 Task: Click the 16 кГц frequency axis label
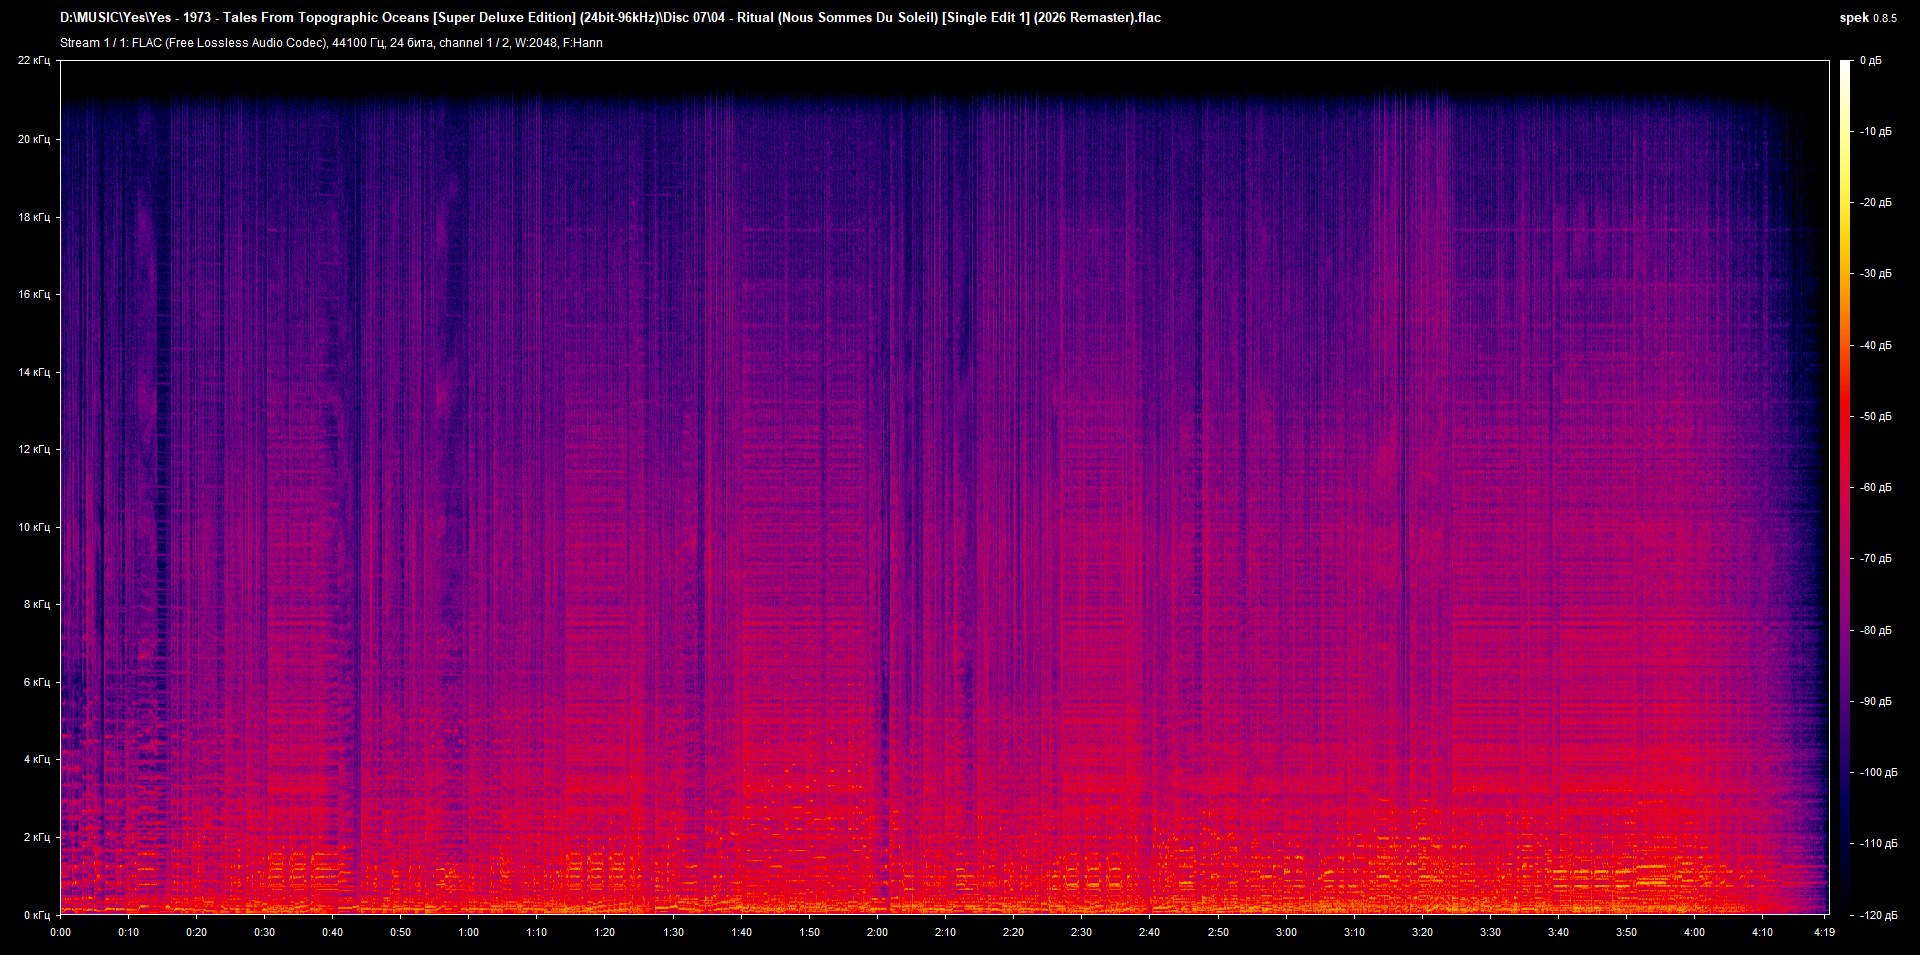pyautogui.click(x=34, y=294)
